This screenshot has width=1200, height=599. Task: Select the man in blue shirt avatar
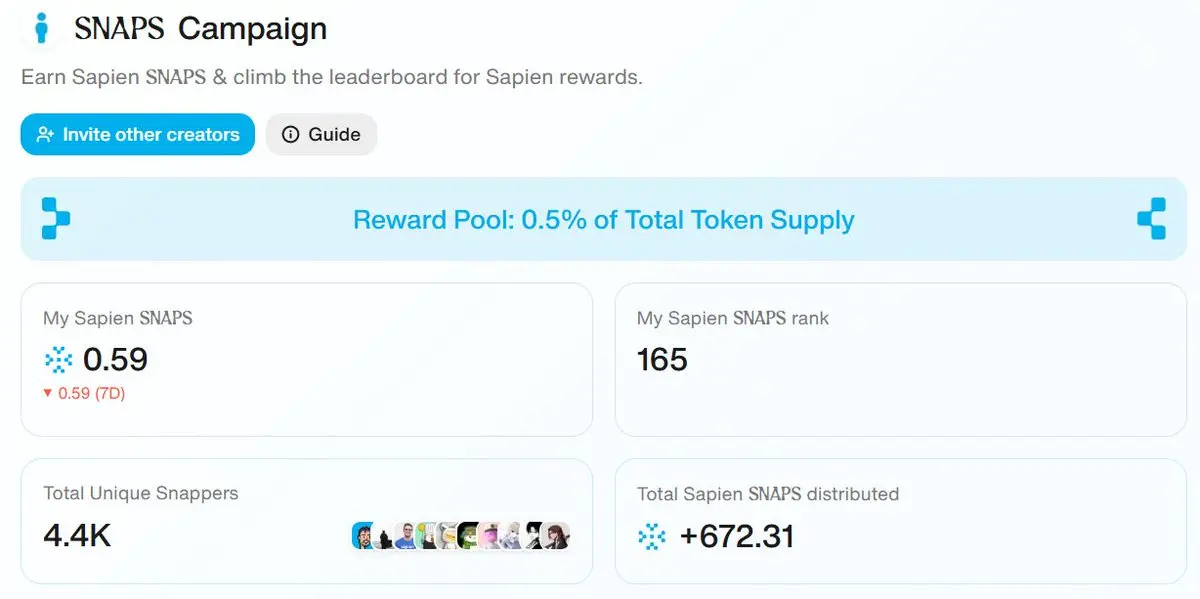point(406,536)
